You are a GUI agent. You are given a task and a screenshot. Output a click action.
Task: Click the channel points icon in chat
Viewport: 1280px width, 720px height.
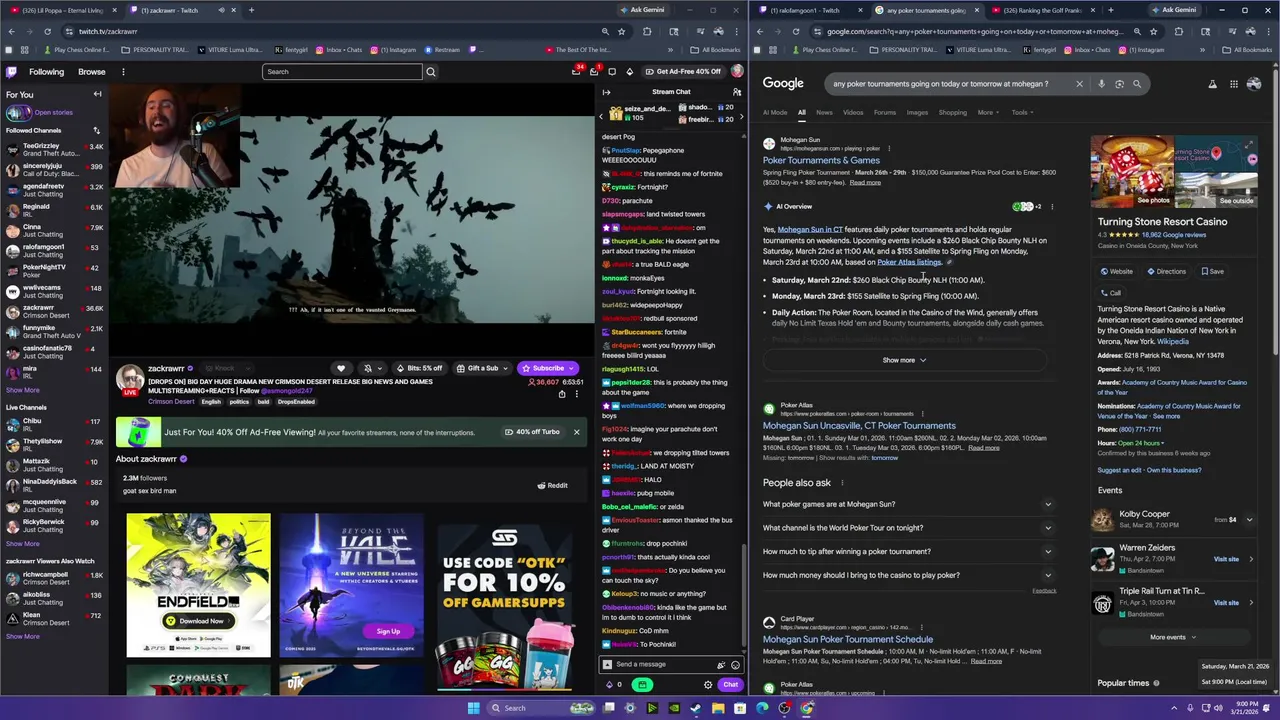[x=609, y=685]
